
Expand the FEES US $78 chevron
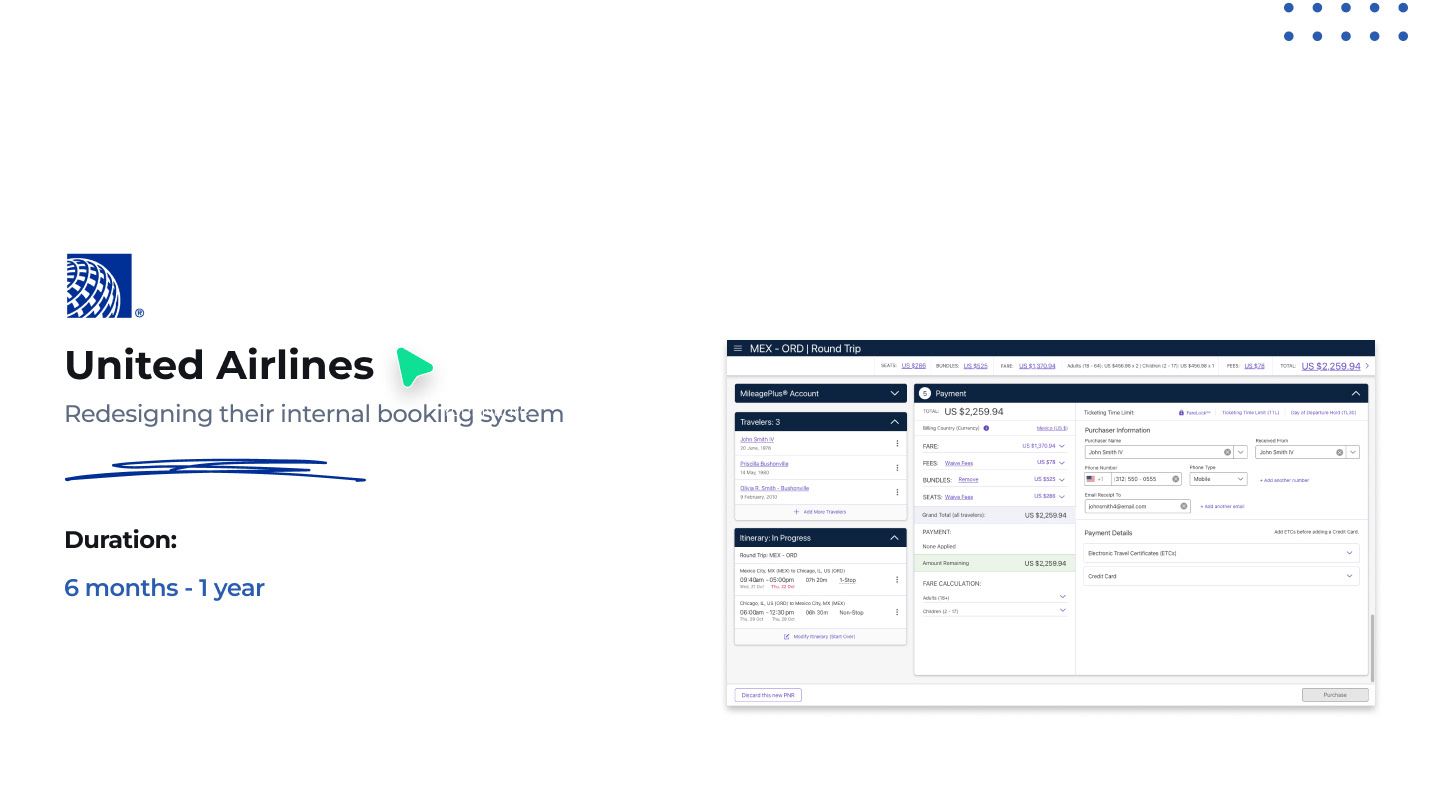(1062, 463)
